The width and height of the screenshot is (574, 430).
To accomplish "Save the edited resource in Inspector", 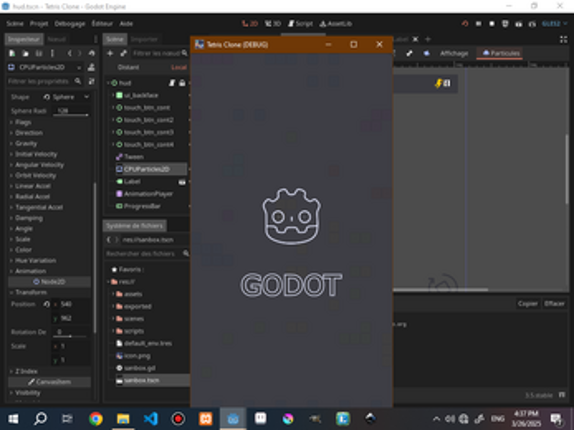I will [38, 53].
